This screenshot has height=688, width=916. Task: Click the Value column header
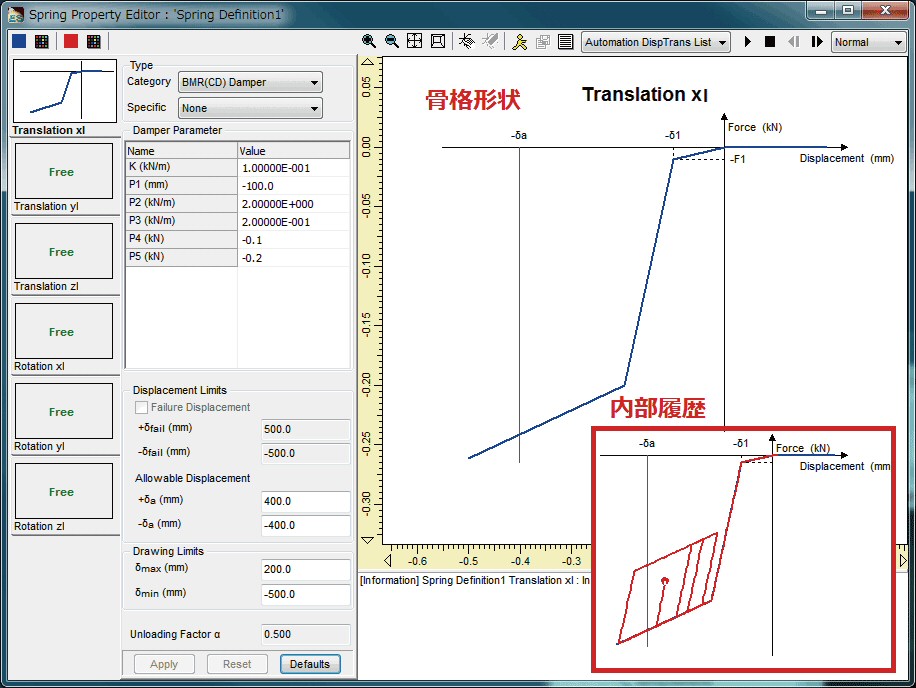click(294, 151)
